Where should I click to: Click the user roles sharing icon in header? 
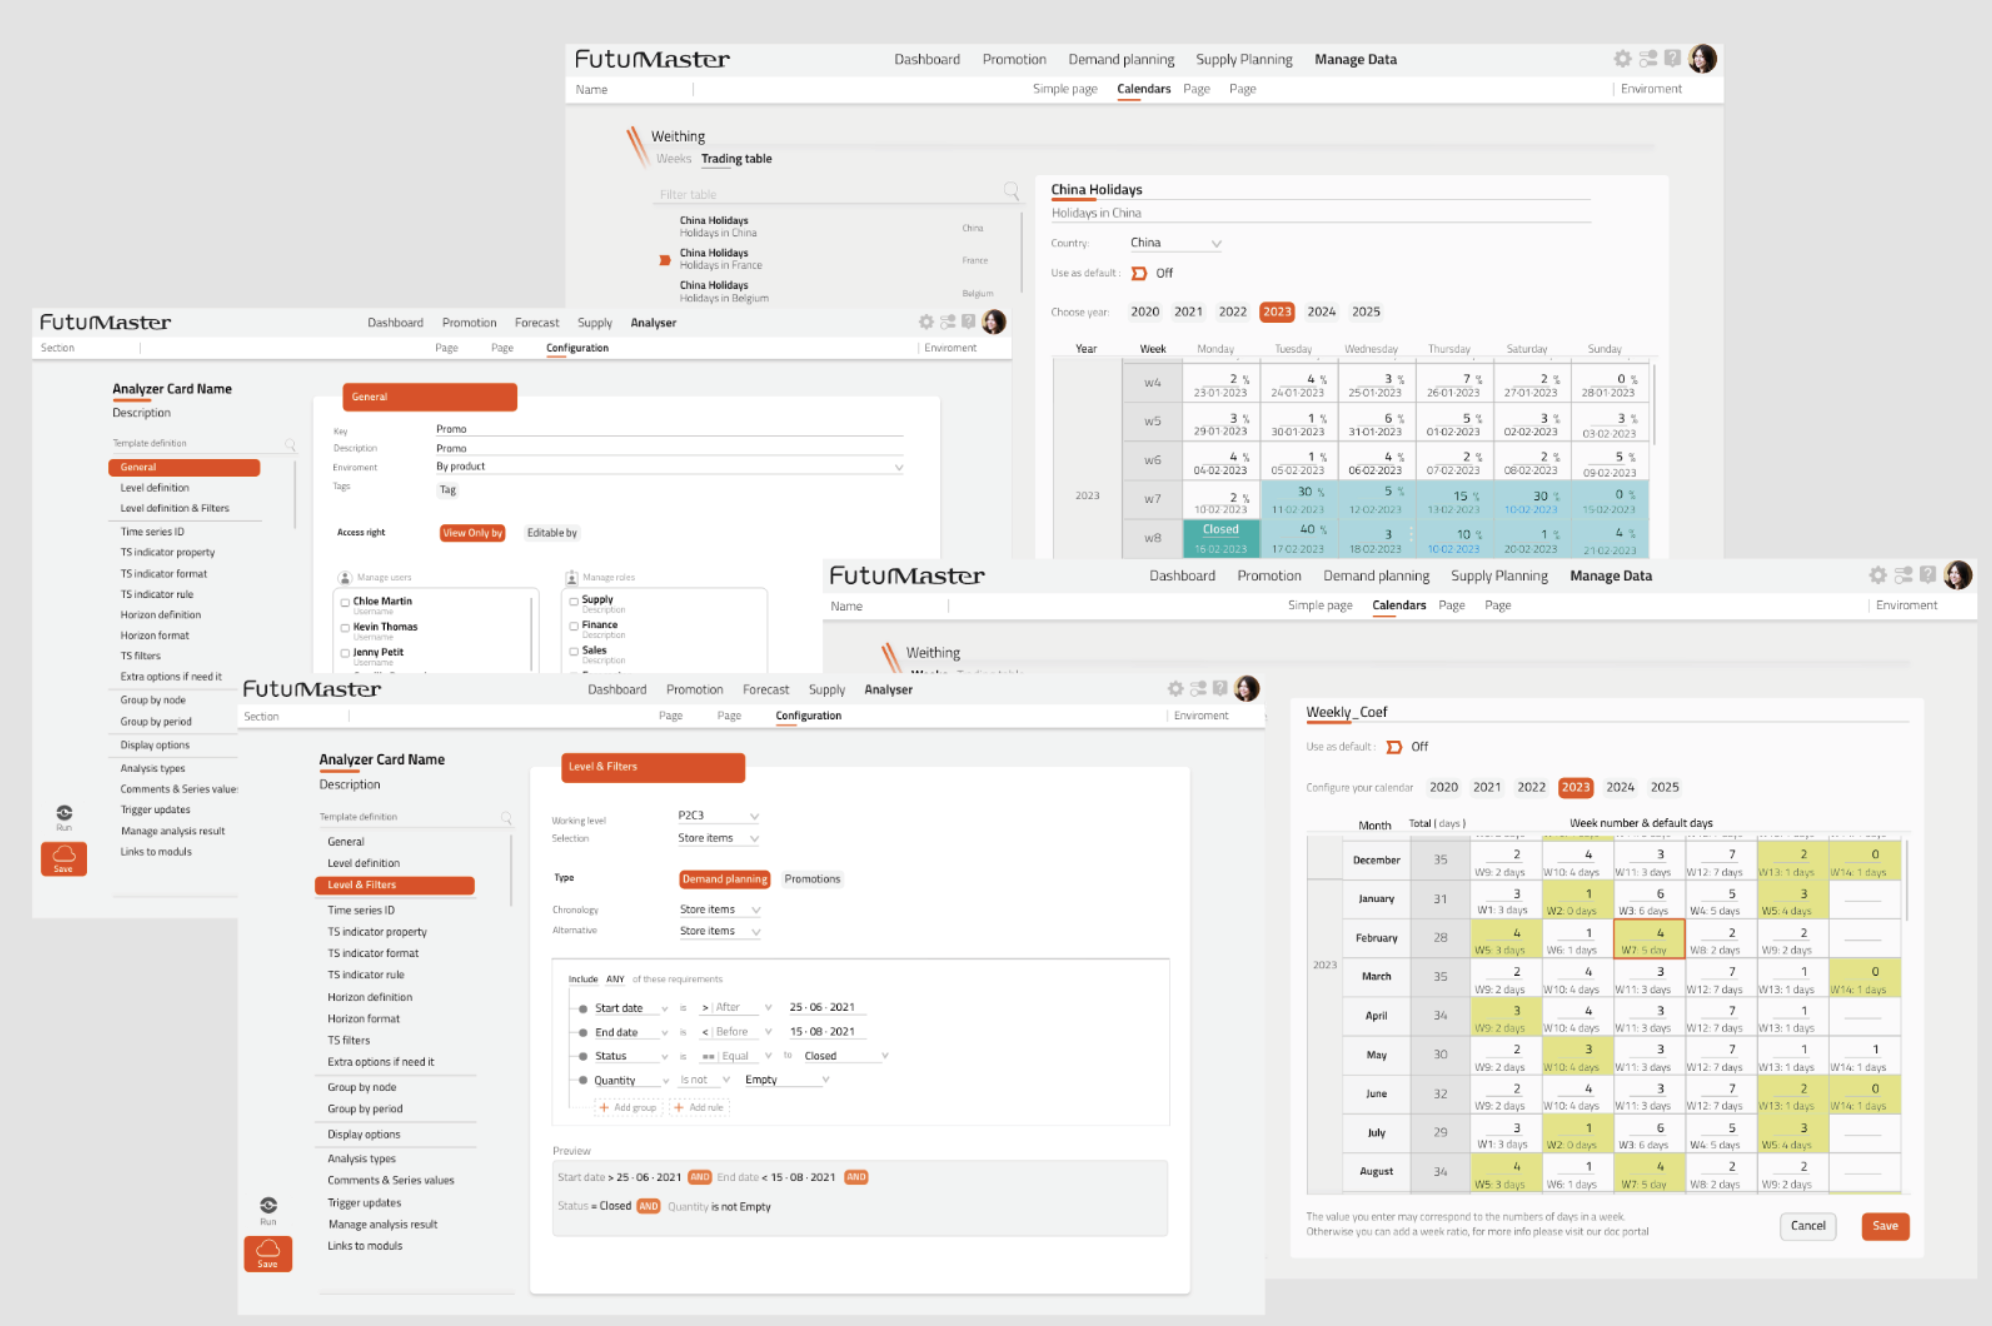point(1648,58)
